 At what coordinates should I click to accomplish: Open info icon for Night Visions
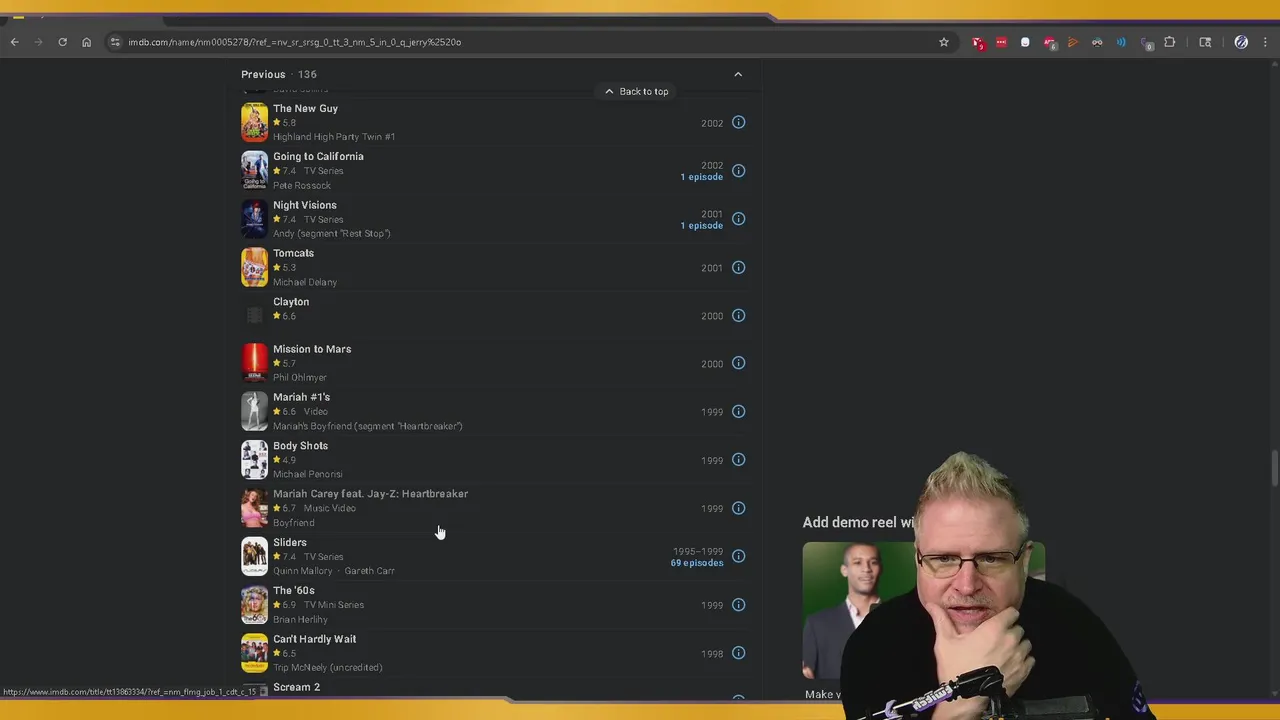[x=738, y=219]
